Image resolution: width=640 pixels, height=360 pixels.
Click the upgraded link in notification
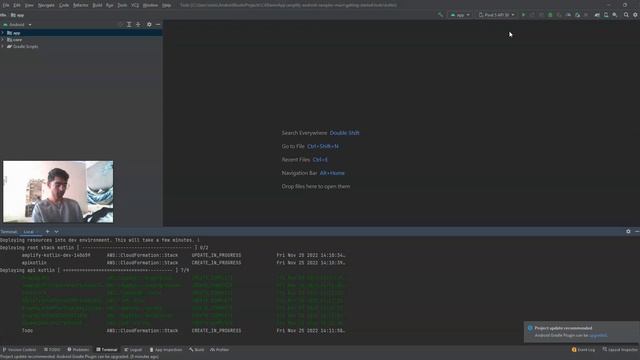coord(598,336)
